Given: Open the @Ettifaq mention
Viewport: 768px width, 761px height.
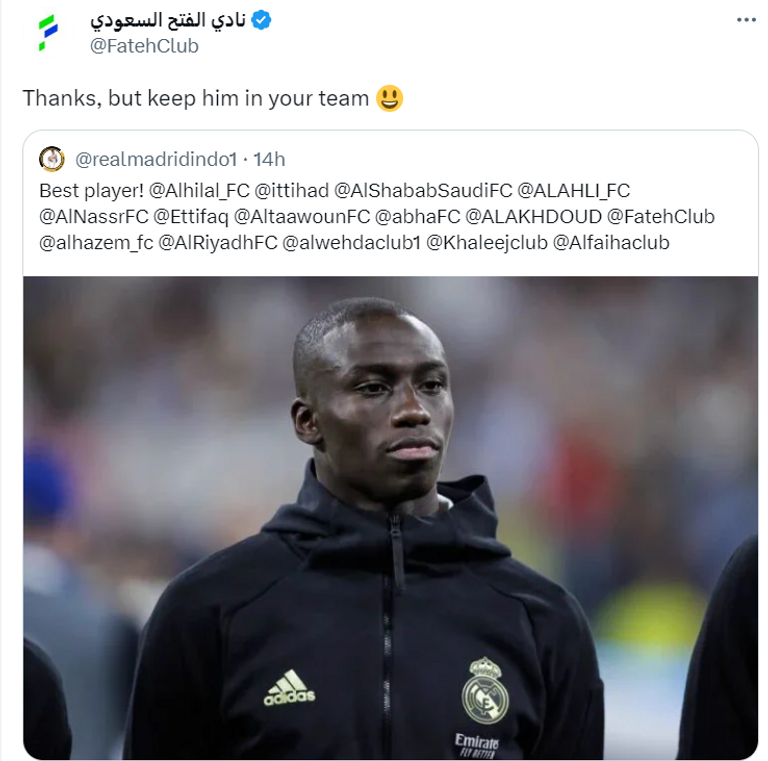Looking at the screenshot, I should 191,216.
